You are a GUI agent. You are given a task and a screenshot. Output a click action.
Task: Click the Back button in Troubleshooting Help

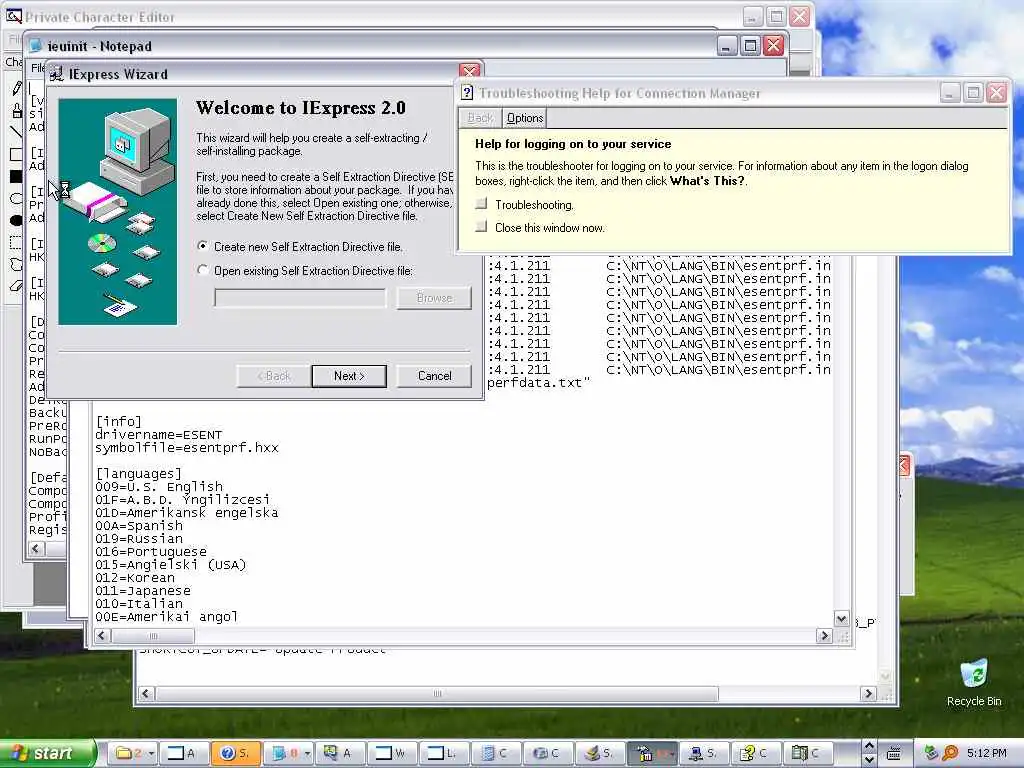point(480,118)
